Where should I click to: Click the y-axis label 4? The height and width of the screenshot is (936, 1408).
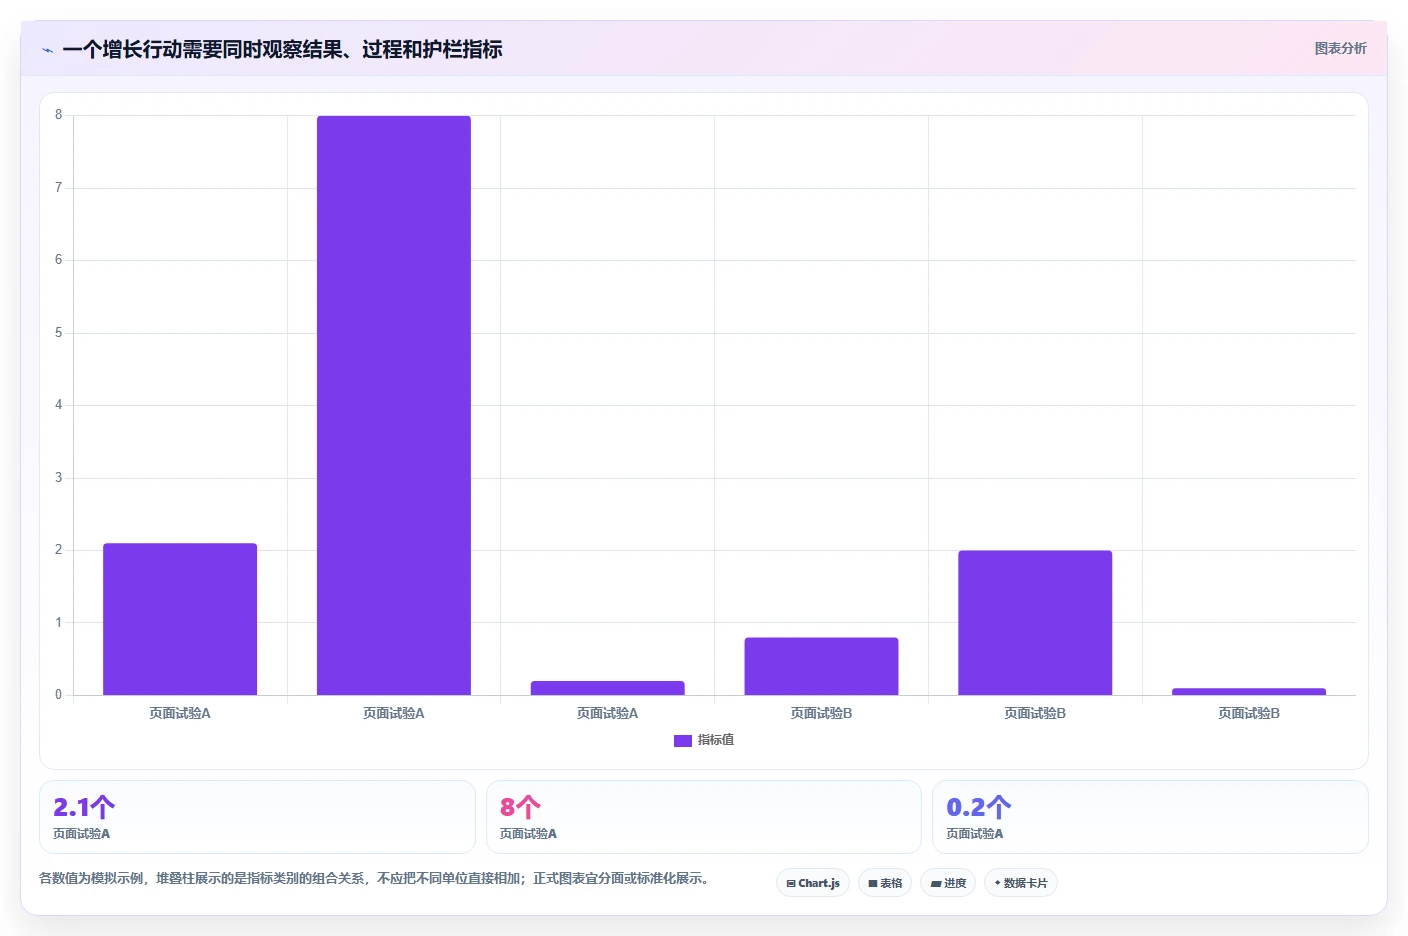[58, 405]
